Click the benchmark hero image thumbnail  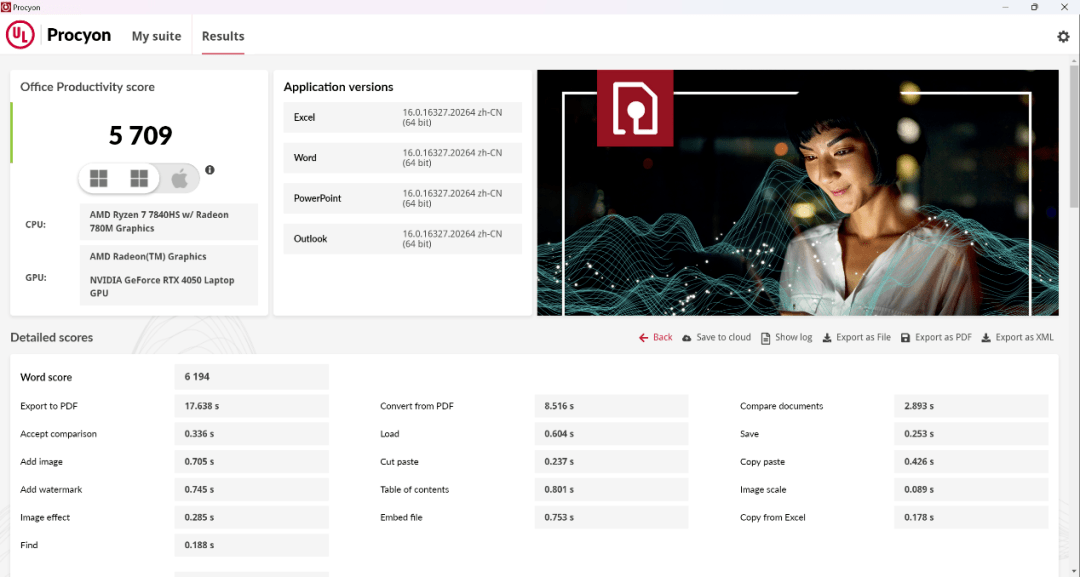pos(797,193)
